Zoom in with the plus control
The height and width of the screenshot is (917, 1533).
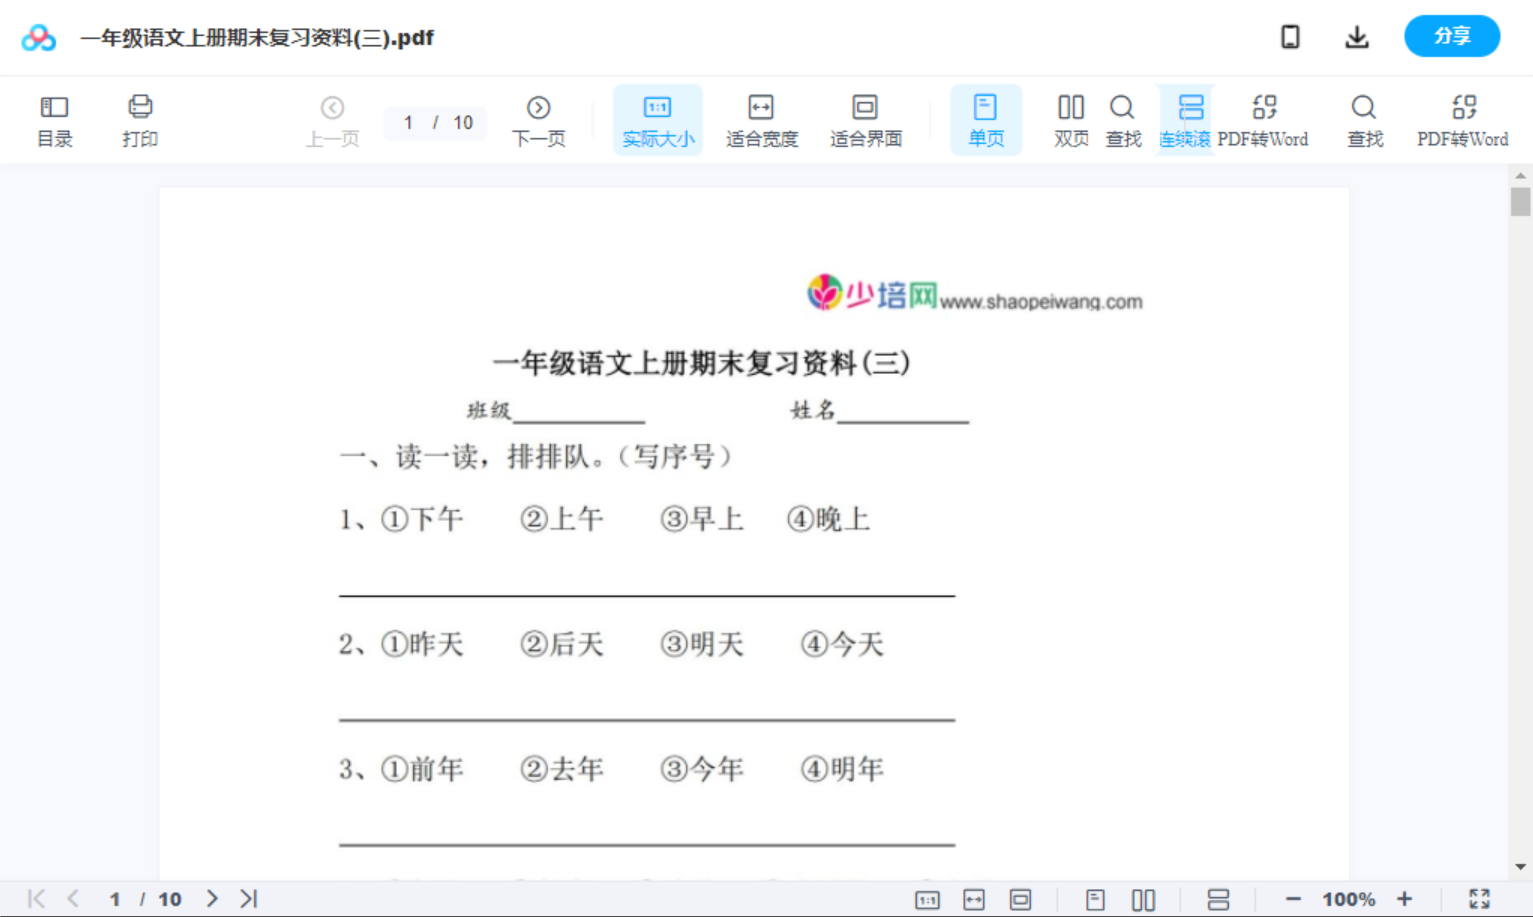1404,898
